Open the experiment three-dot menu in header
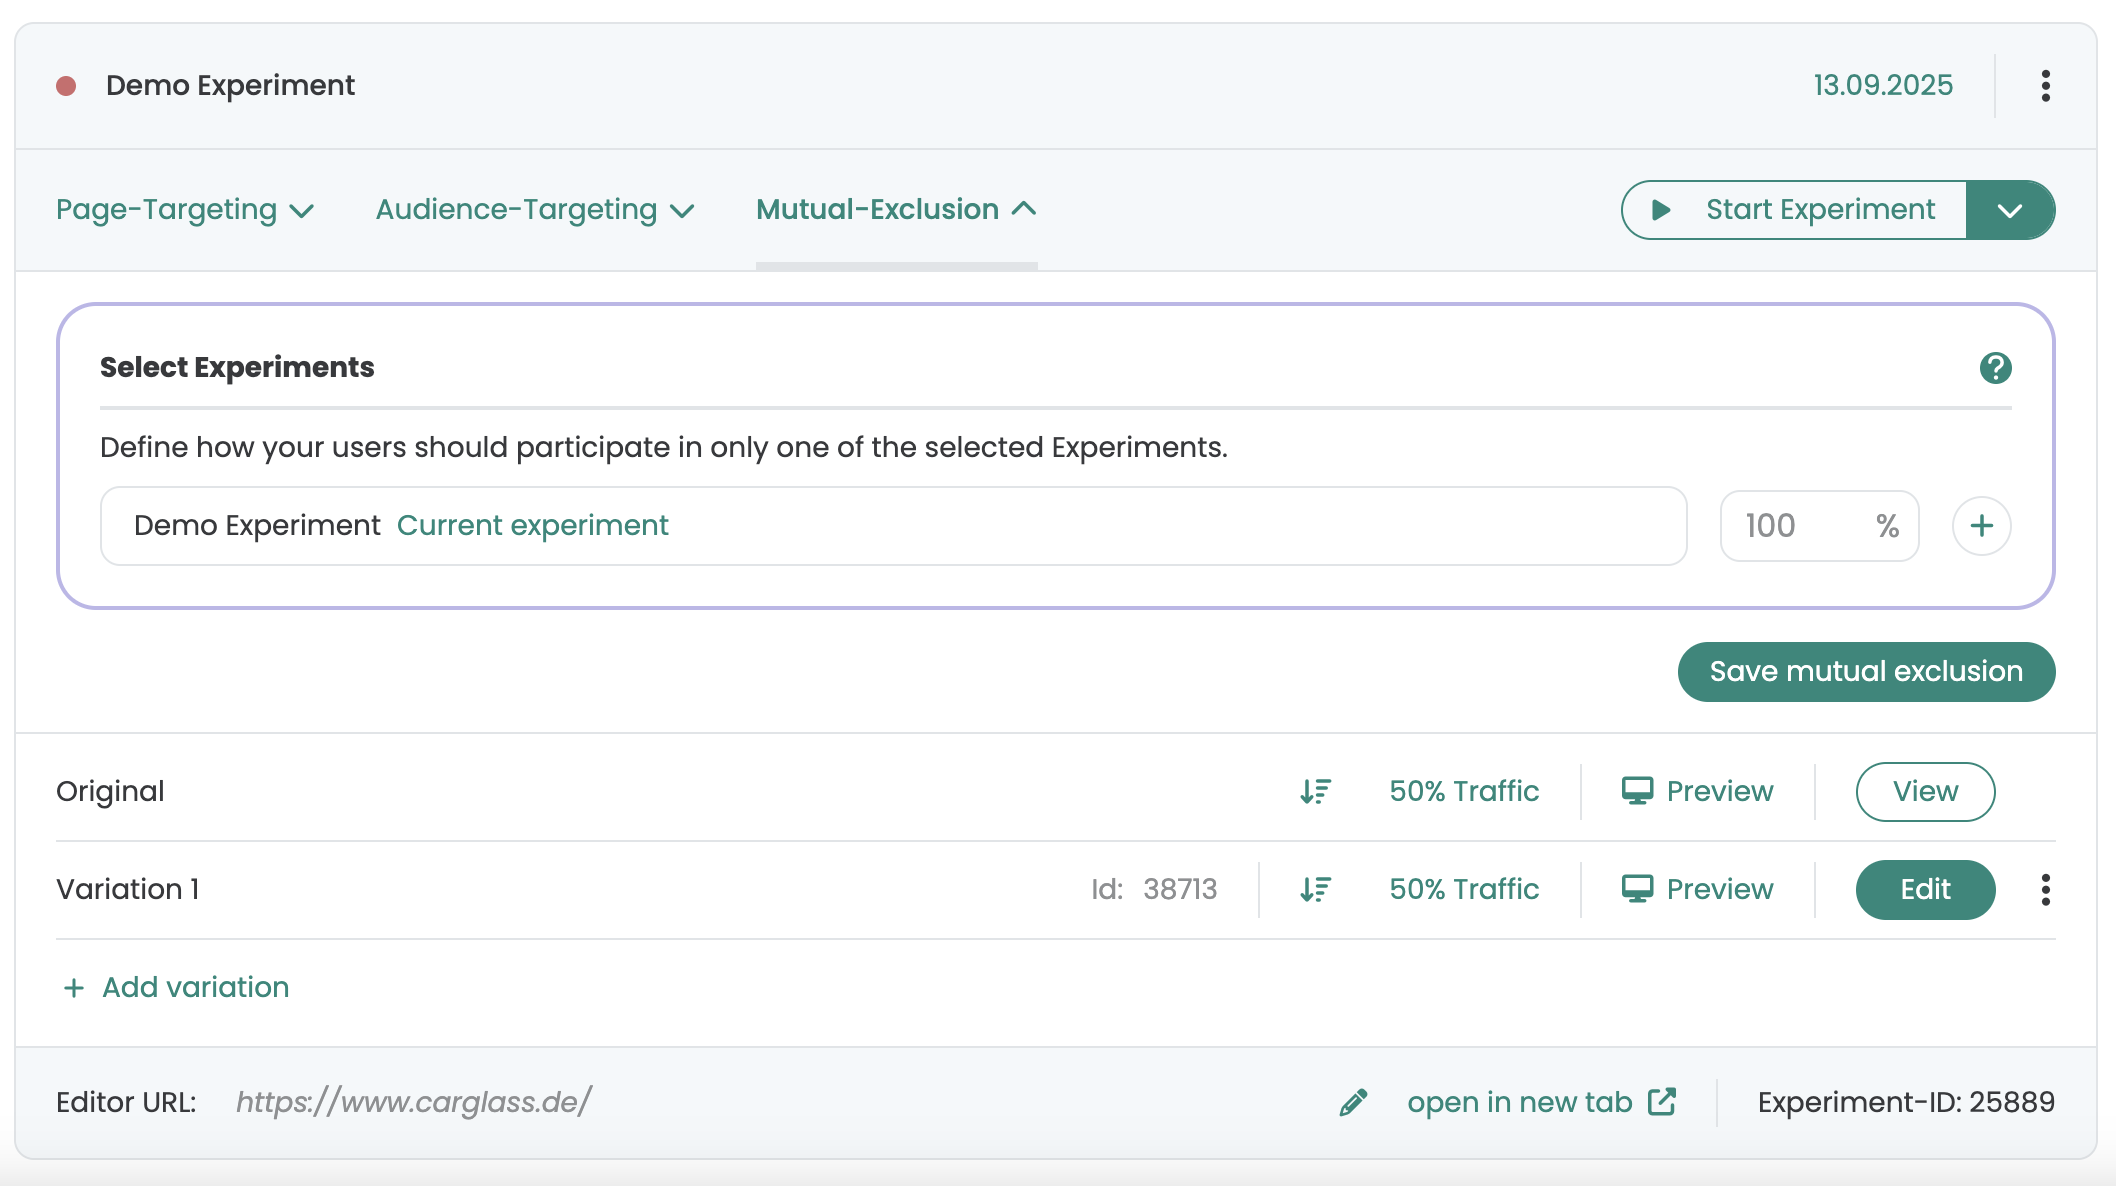Viewport: 2116px width, 1186px height. point(2045,86)
